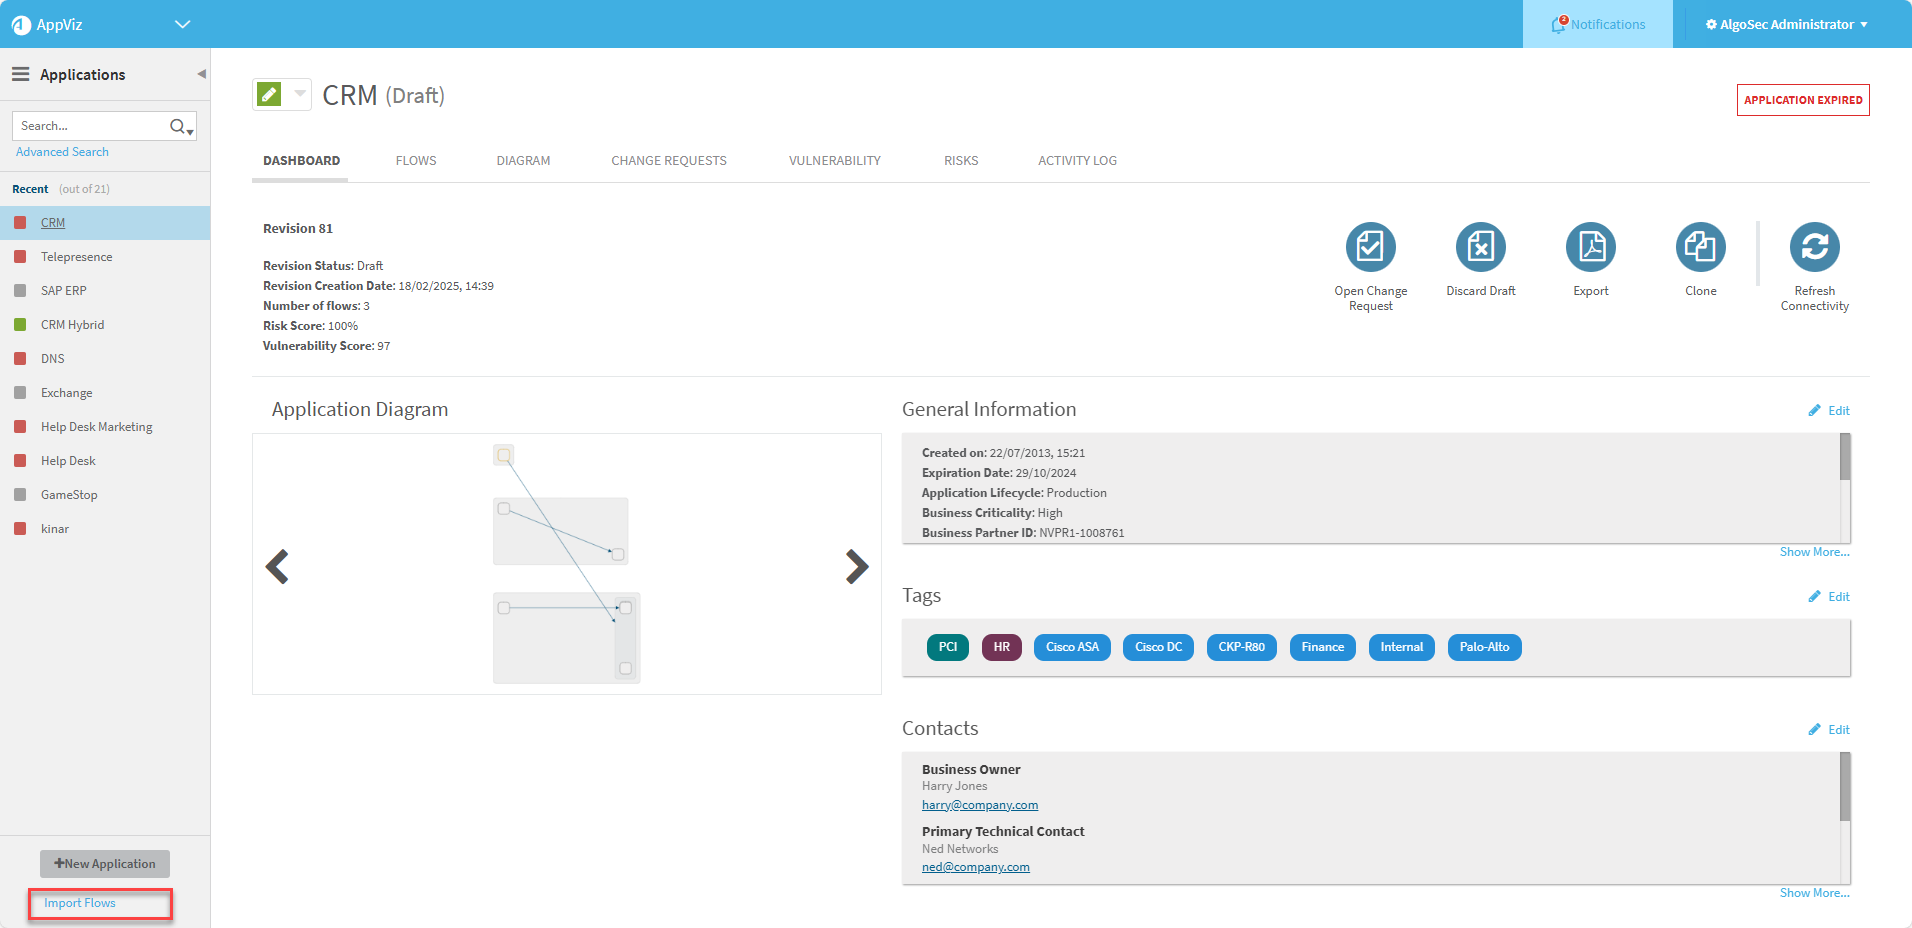Expand the AppViz product dropdown
Screen dimensions: 1912x928
tap(182, 24)
